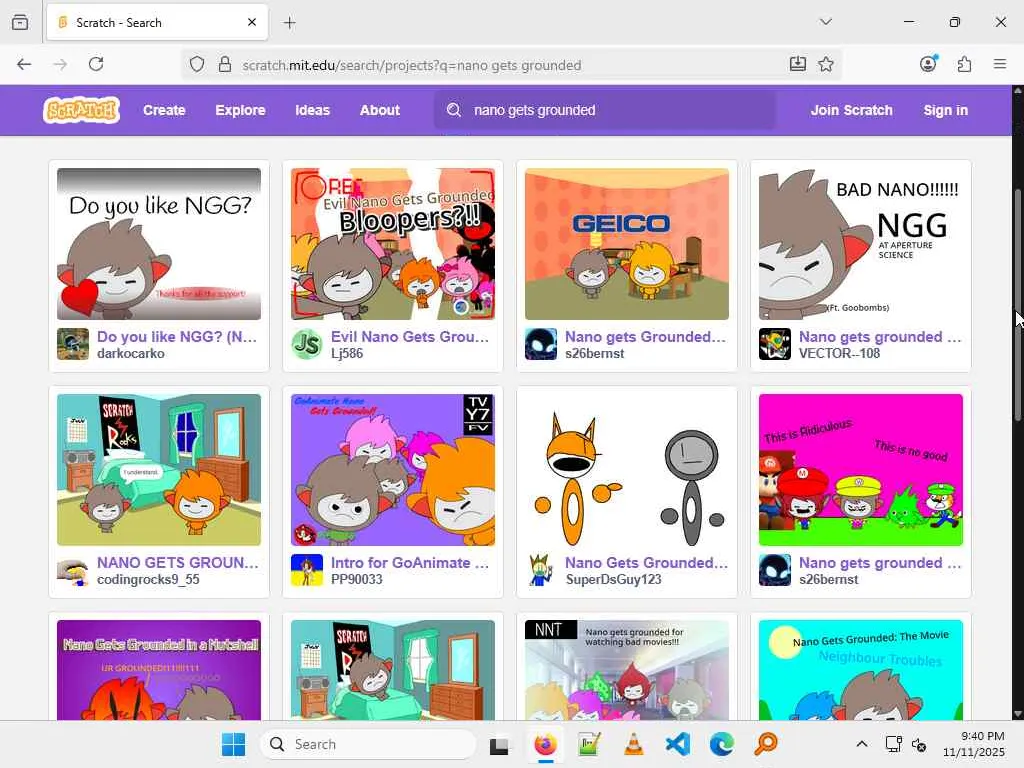
Task: Click the search magnifier icon in Scratch bar
Action: point(454,110)
